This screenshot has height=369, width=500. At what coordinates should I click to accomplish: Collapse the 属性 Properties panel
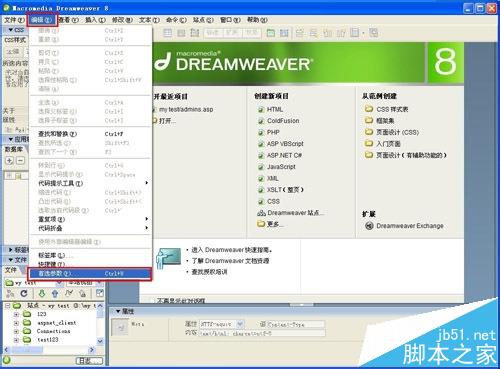[118, 311]
